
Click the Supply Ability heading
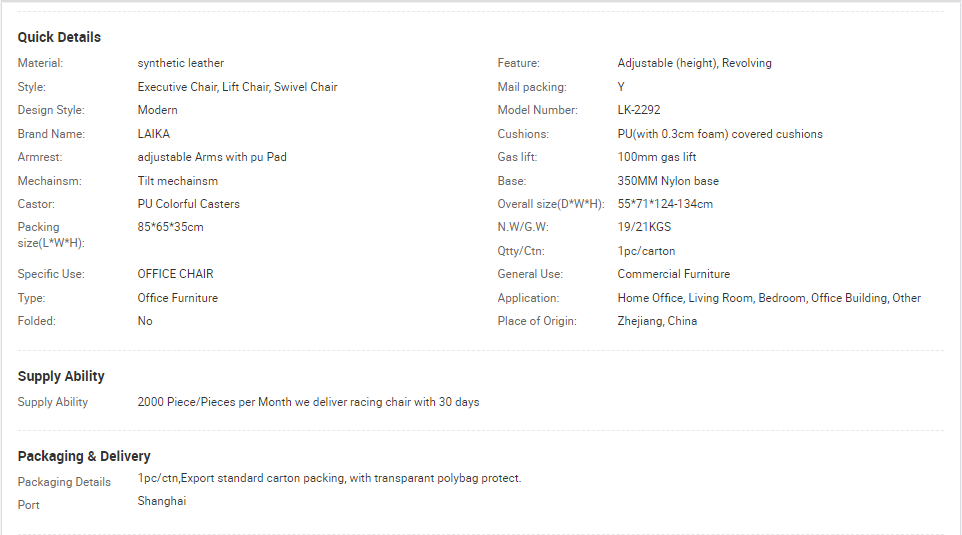[x=61, y=376]
